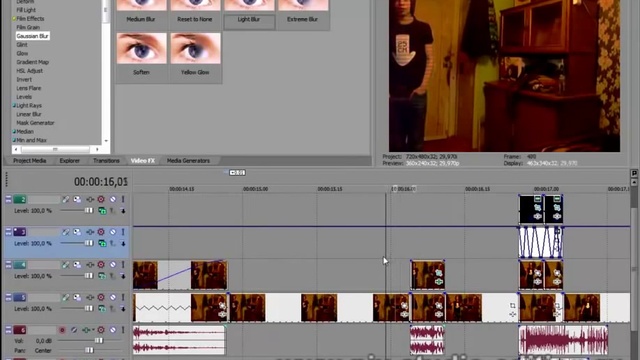This screenshot has width=640, height=360.
Task: Click the track 6 Vol slider handle
Action: coord(98,340)
